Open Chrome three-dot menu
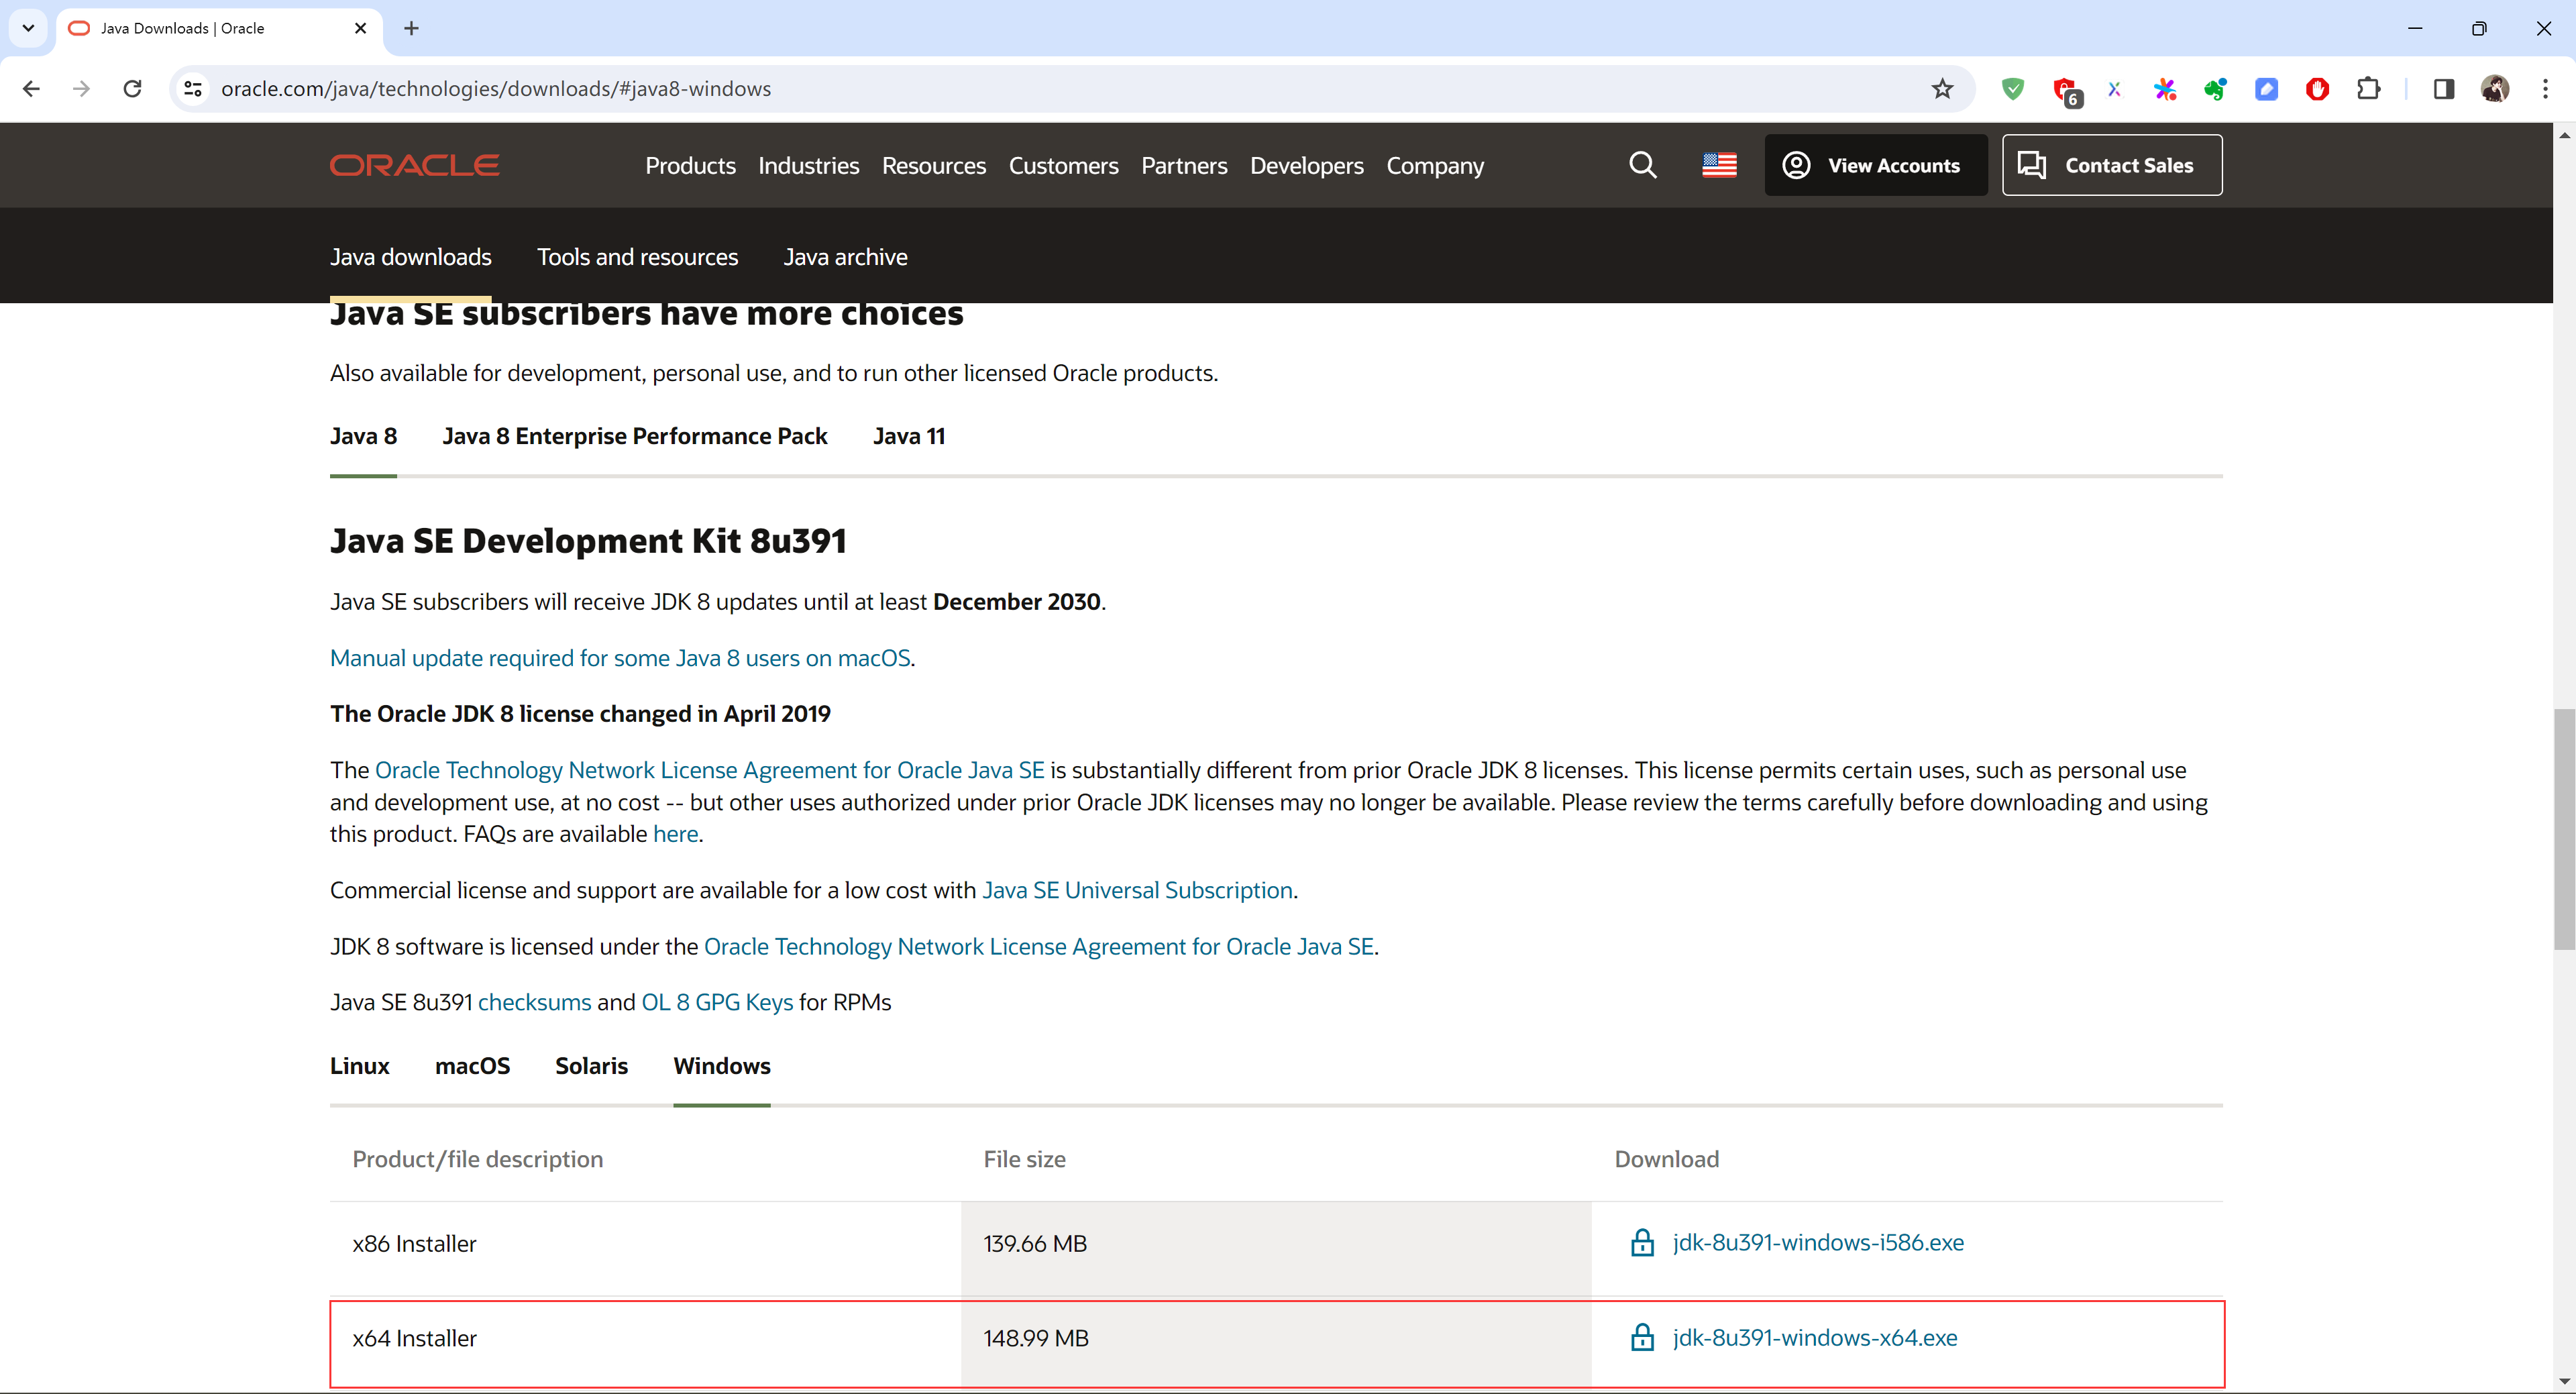 point(2545,89)
